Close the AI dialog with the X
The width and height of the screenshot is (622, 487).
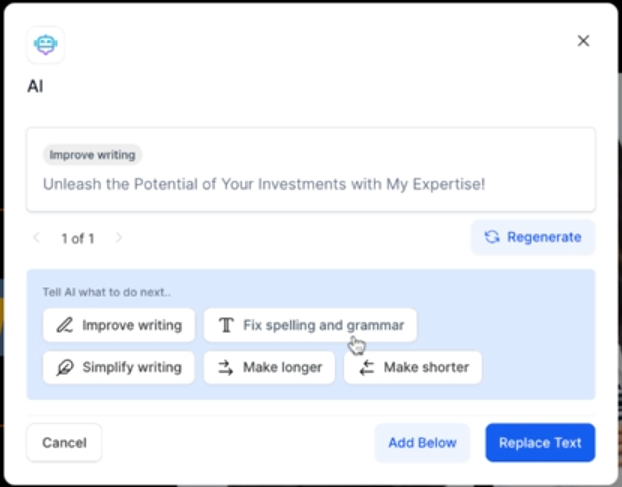click(x=584, y=41)
